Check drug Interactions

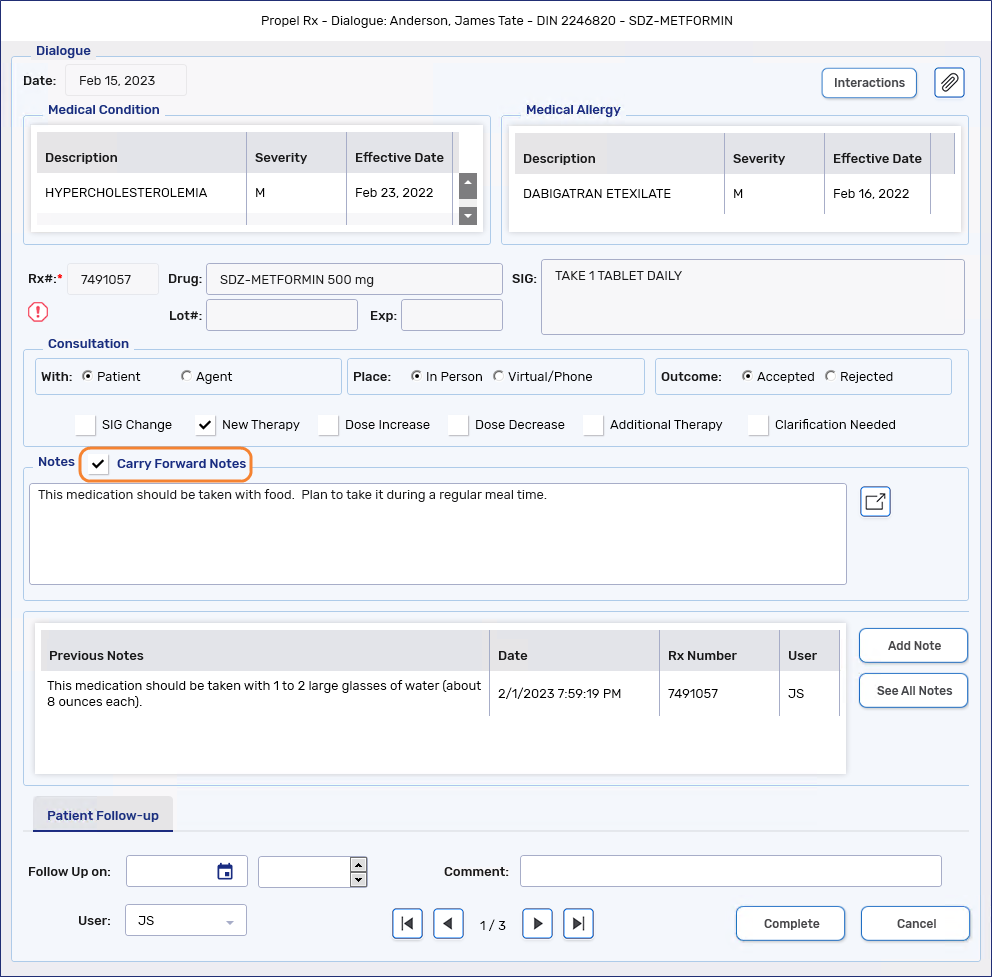[x=868, y=83]
